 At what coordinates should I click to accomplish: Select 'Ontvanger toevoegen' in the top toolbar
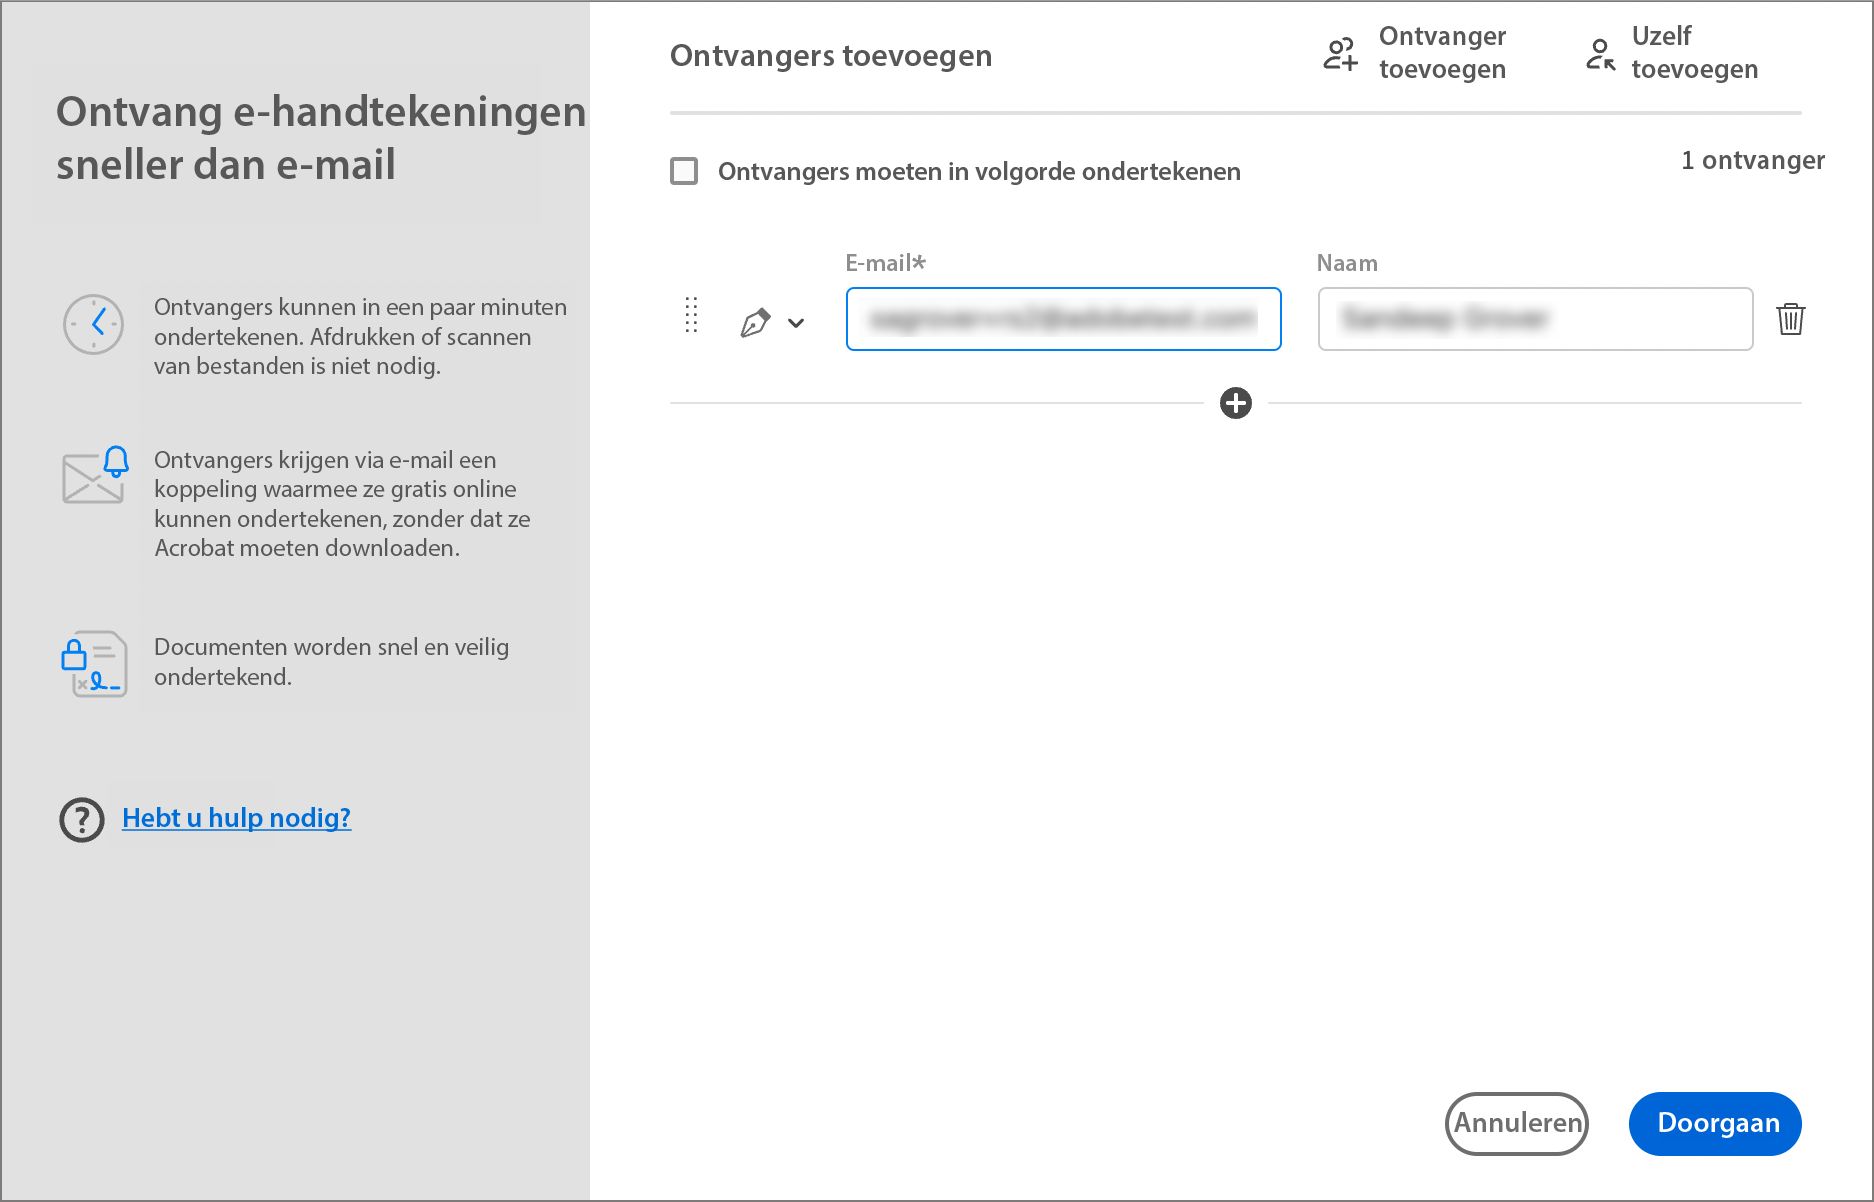point(1443,53)
